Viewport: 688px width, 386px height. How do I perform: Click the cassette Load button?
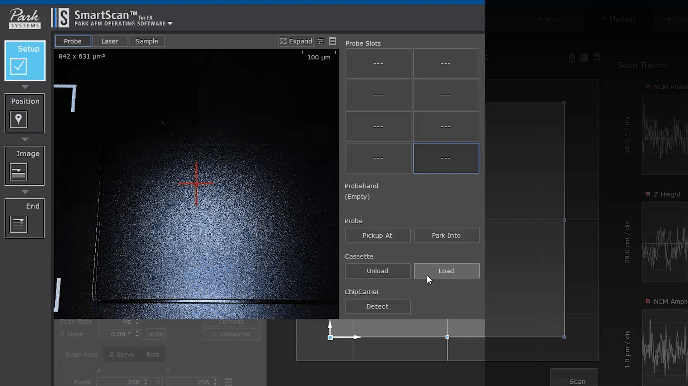tap(447, 271)
